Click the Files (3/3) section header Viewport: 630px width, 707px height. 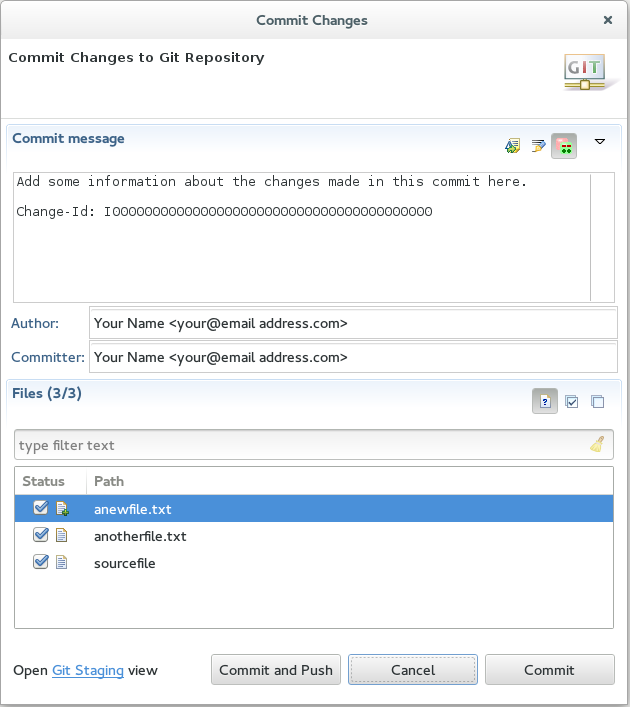click(47, 393)
